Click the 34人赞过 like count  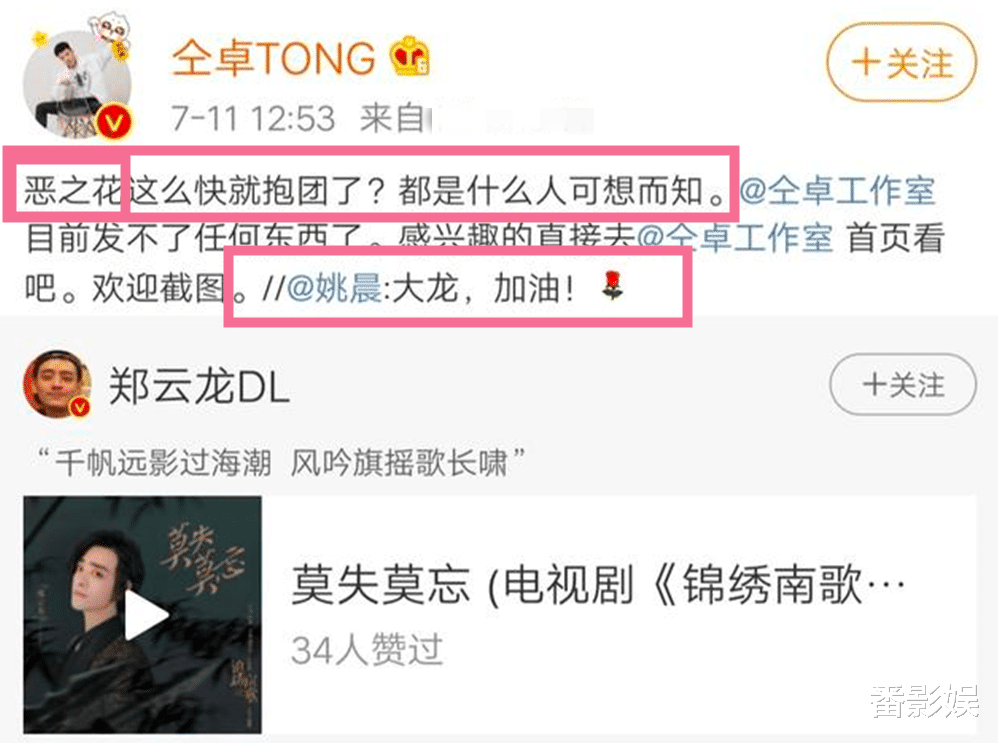pos(367,650)
